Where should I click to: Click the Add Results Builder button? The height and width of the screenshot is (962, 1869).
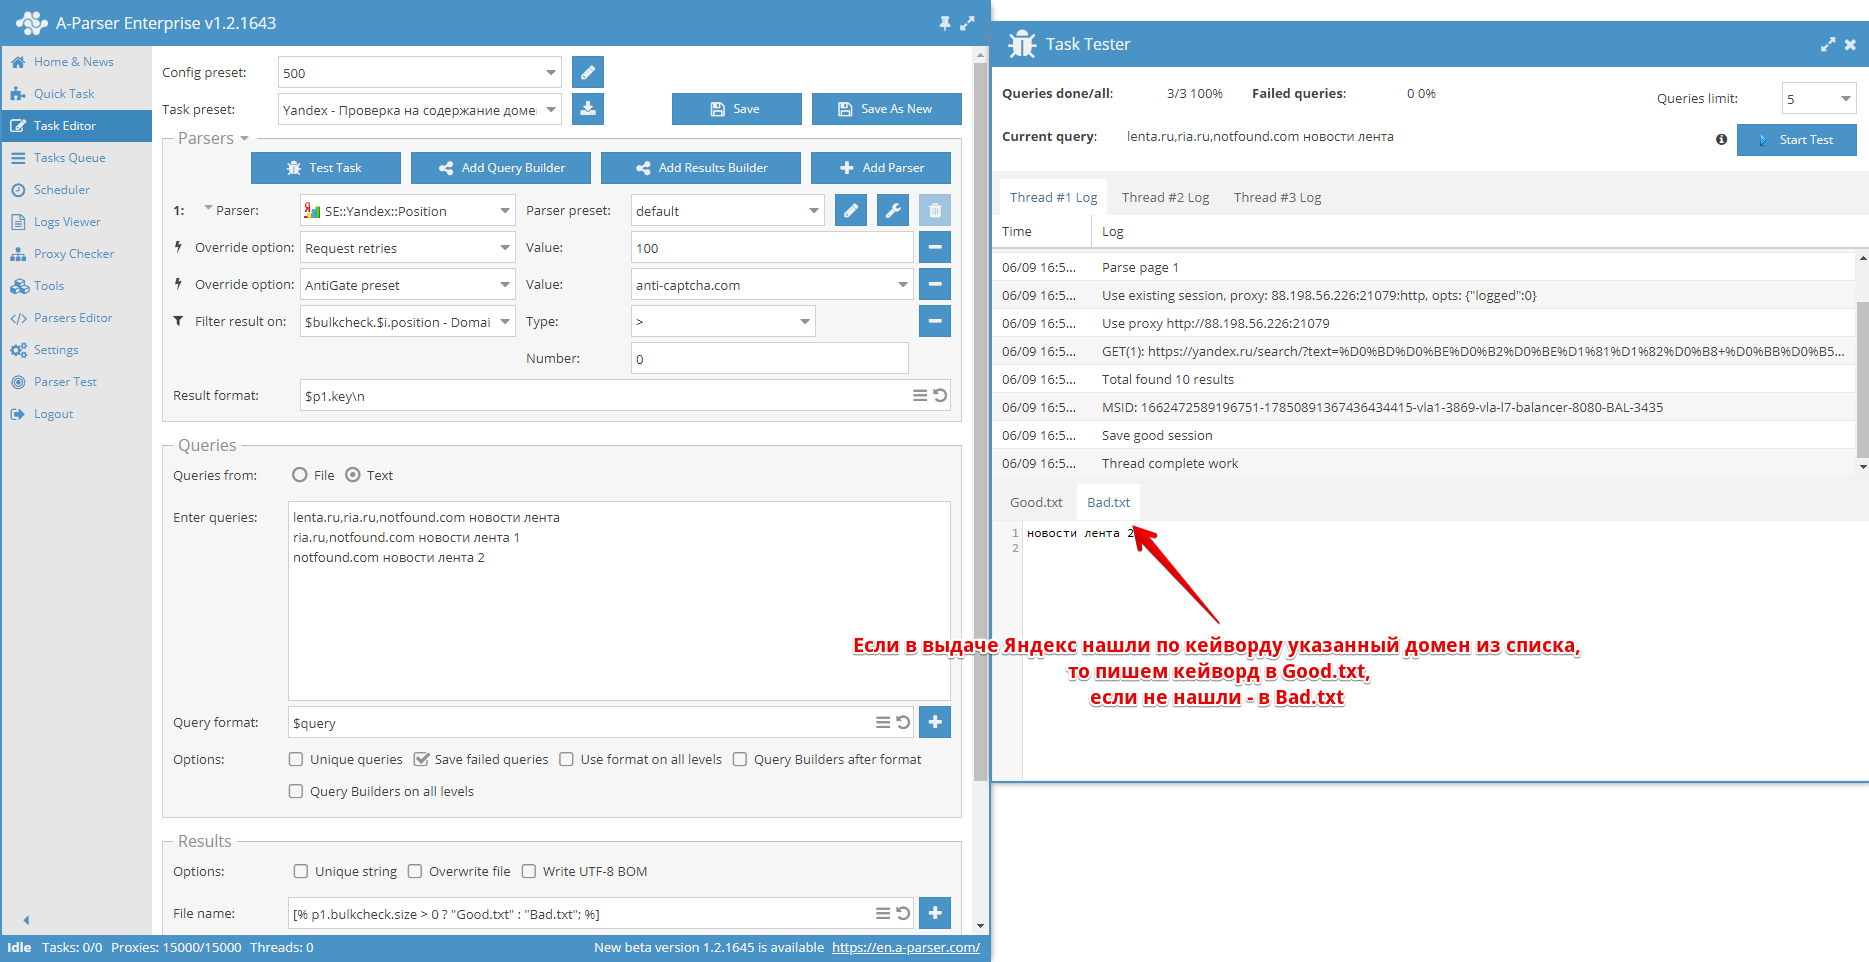click(701, 168)
